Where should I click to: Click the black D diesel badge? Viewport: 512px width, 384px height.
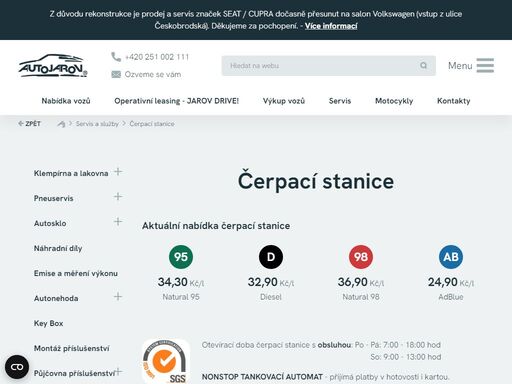click(271, 257)
